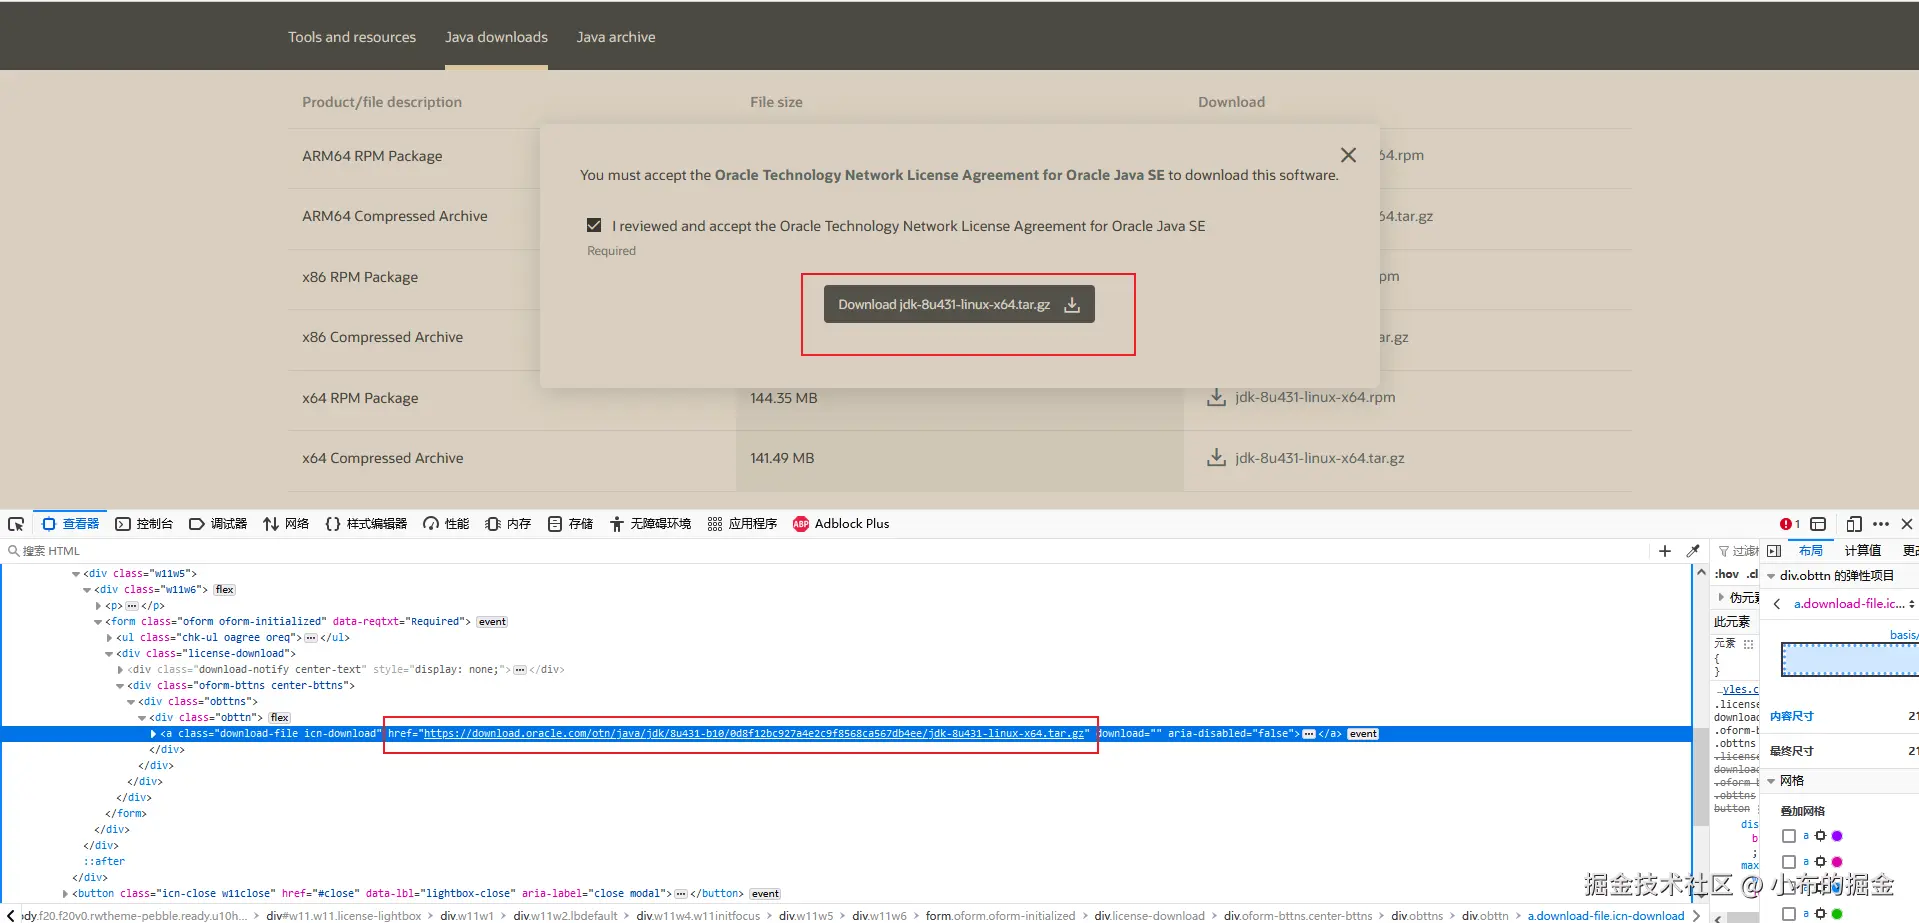Click the flex badge on obttn div
Screen dimensions: 1919x923
point(280,718)
